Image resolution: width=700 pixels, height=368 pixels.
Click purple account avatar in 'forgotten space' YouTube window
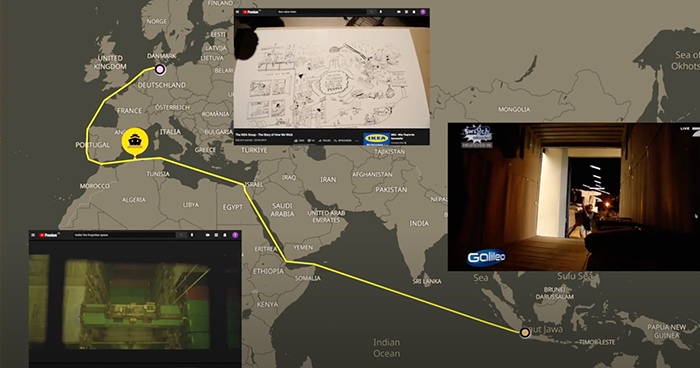(x=235, y=235)
